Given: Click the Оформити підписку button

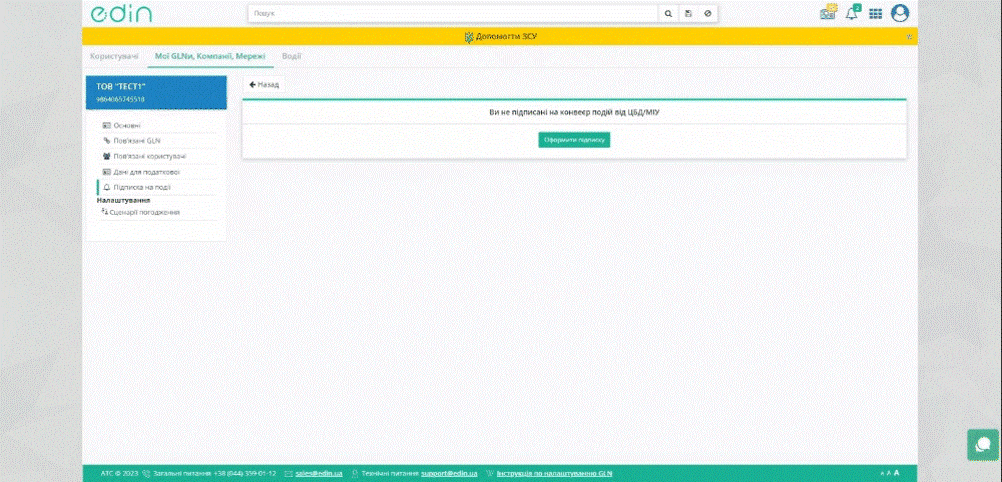Looking at the screenshot, I should [x=574, y=140].
